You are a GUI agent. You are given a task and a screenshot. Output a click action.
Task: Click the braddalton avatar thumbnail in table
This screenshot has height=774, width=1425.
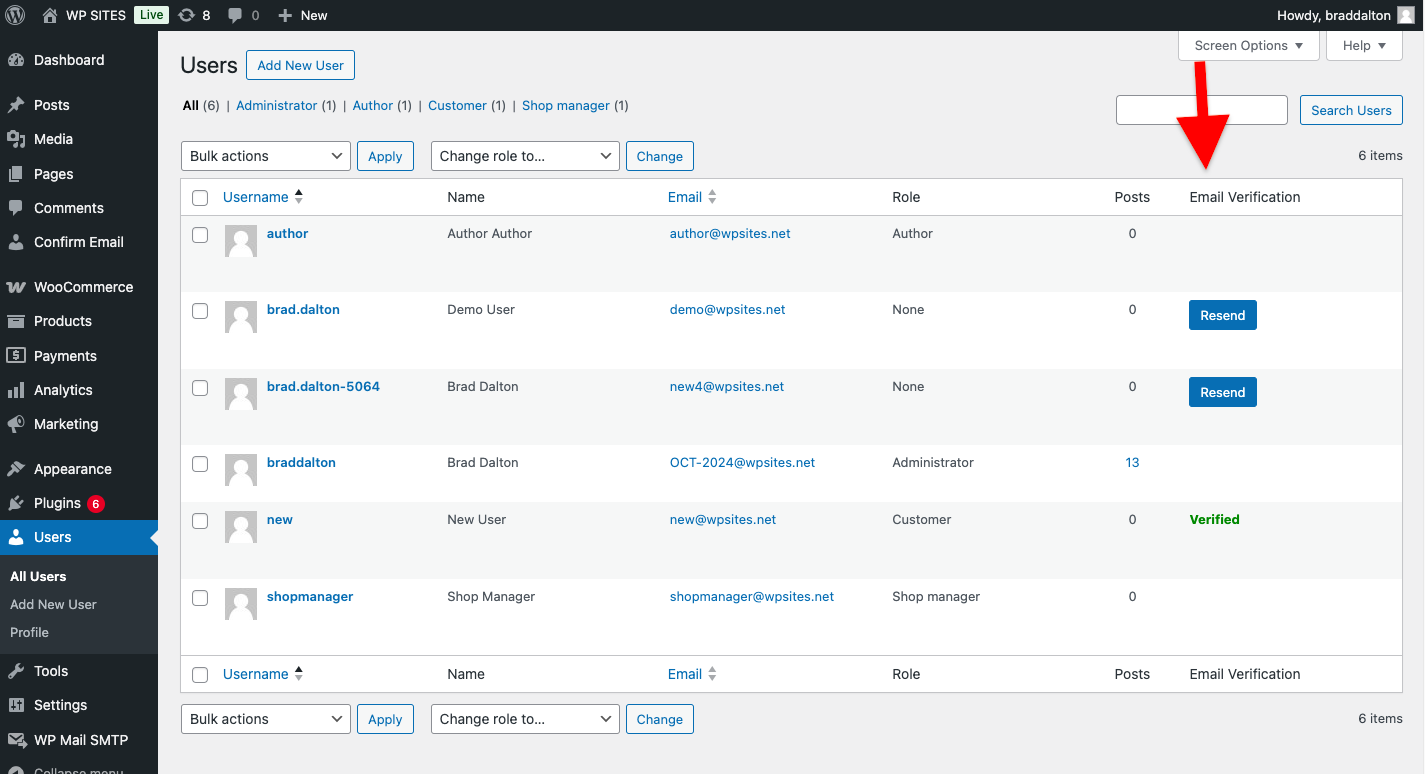pyautogui.click(x=241, y=470)
